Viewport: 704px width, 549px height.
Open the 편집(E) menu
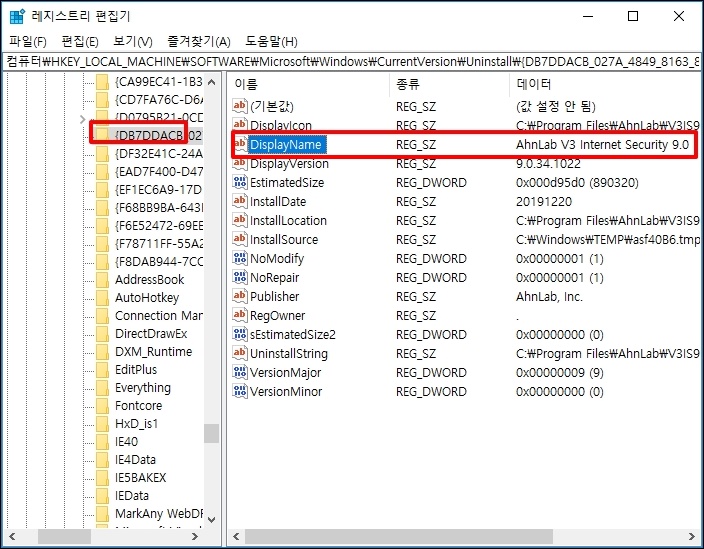coord(80,42)
